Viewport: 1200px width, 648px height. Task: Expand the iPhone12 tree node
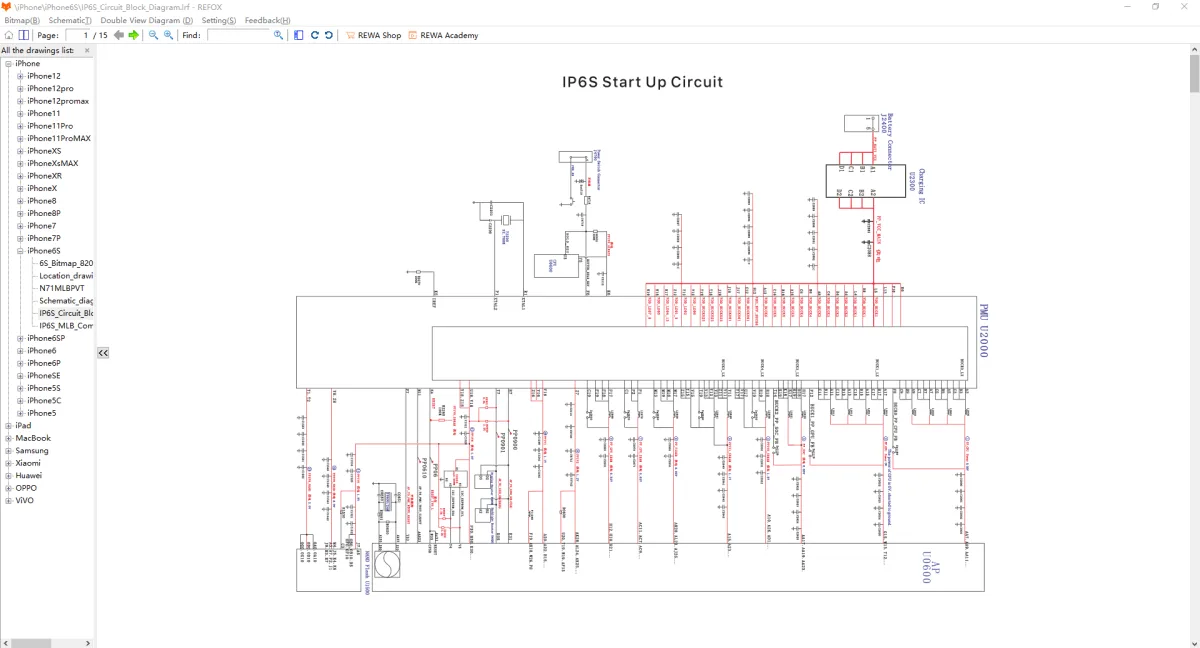click(20, 76)
